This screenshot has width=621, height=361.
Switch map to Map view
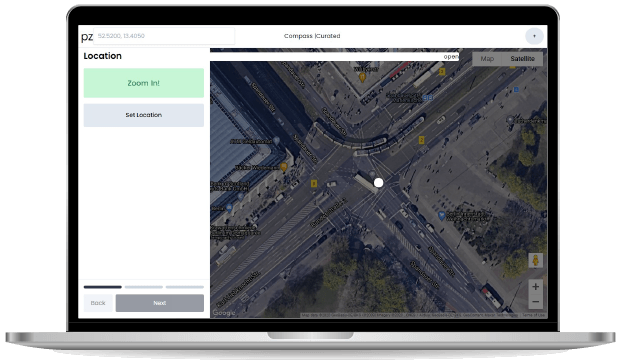pyautogui.click(x=487, y=59)
